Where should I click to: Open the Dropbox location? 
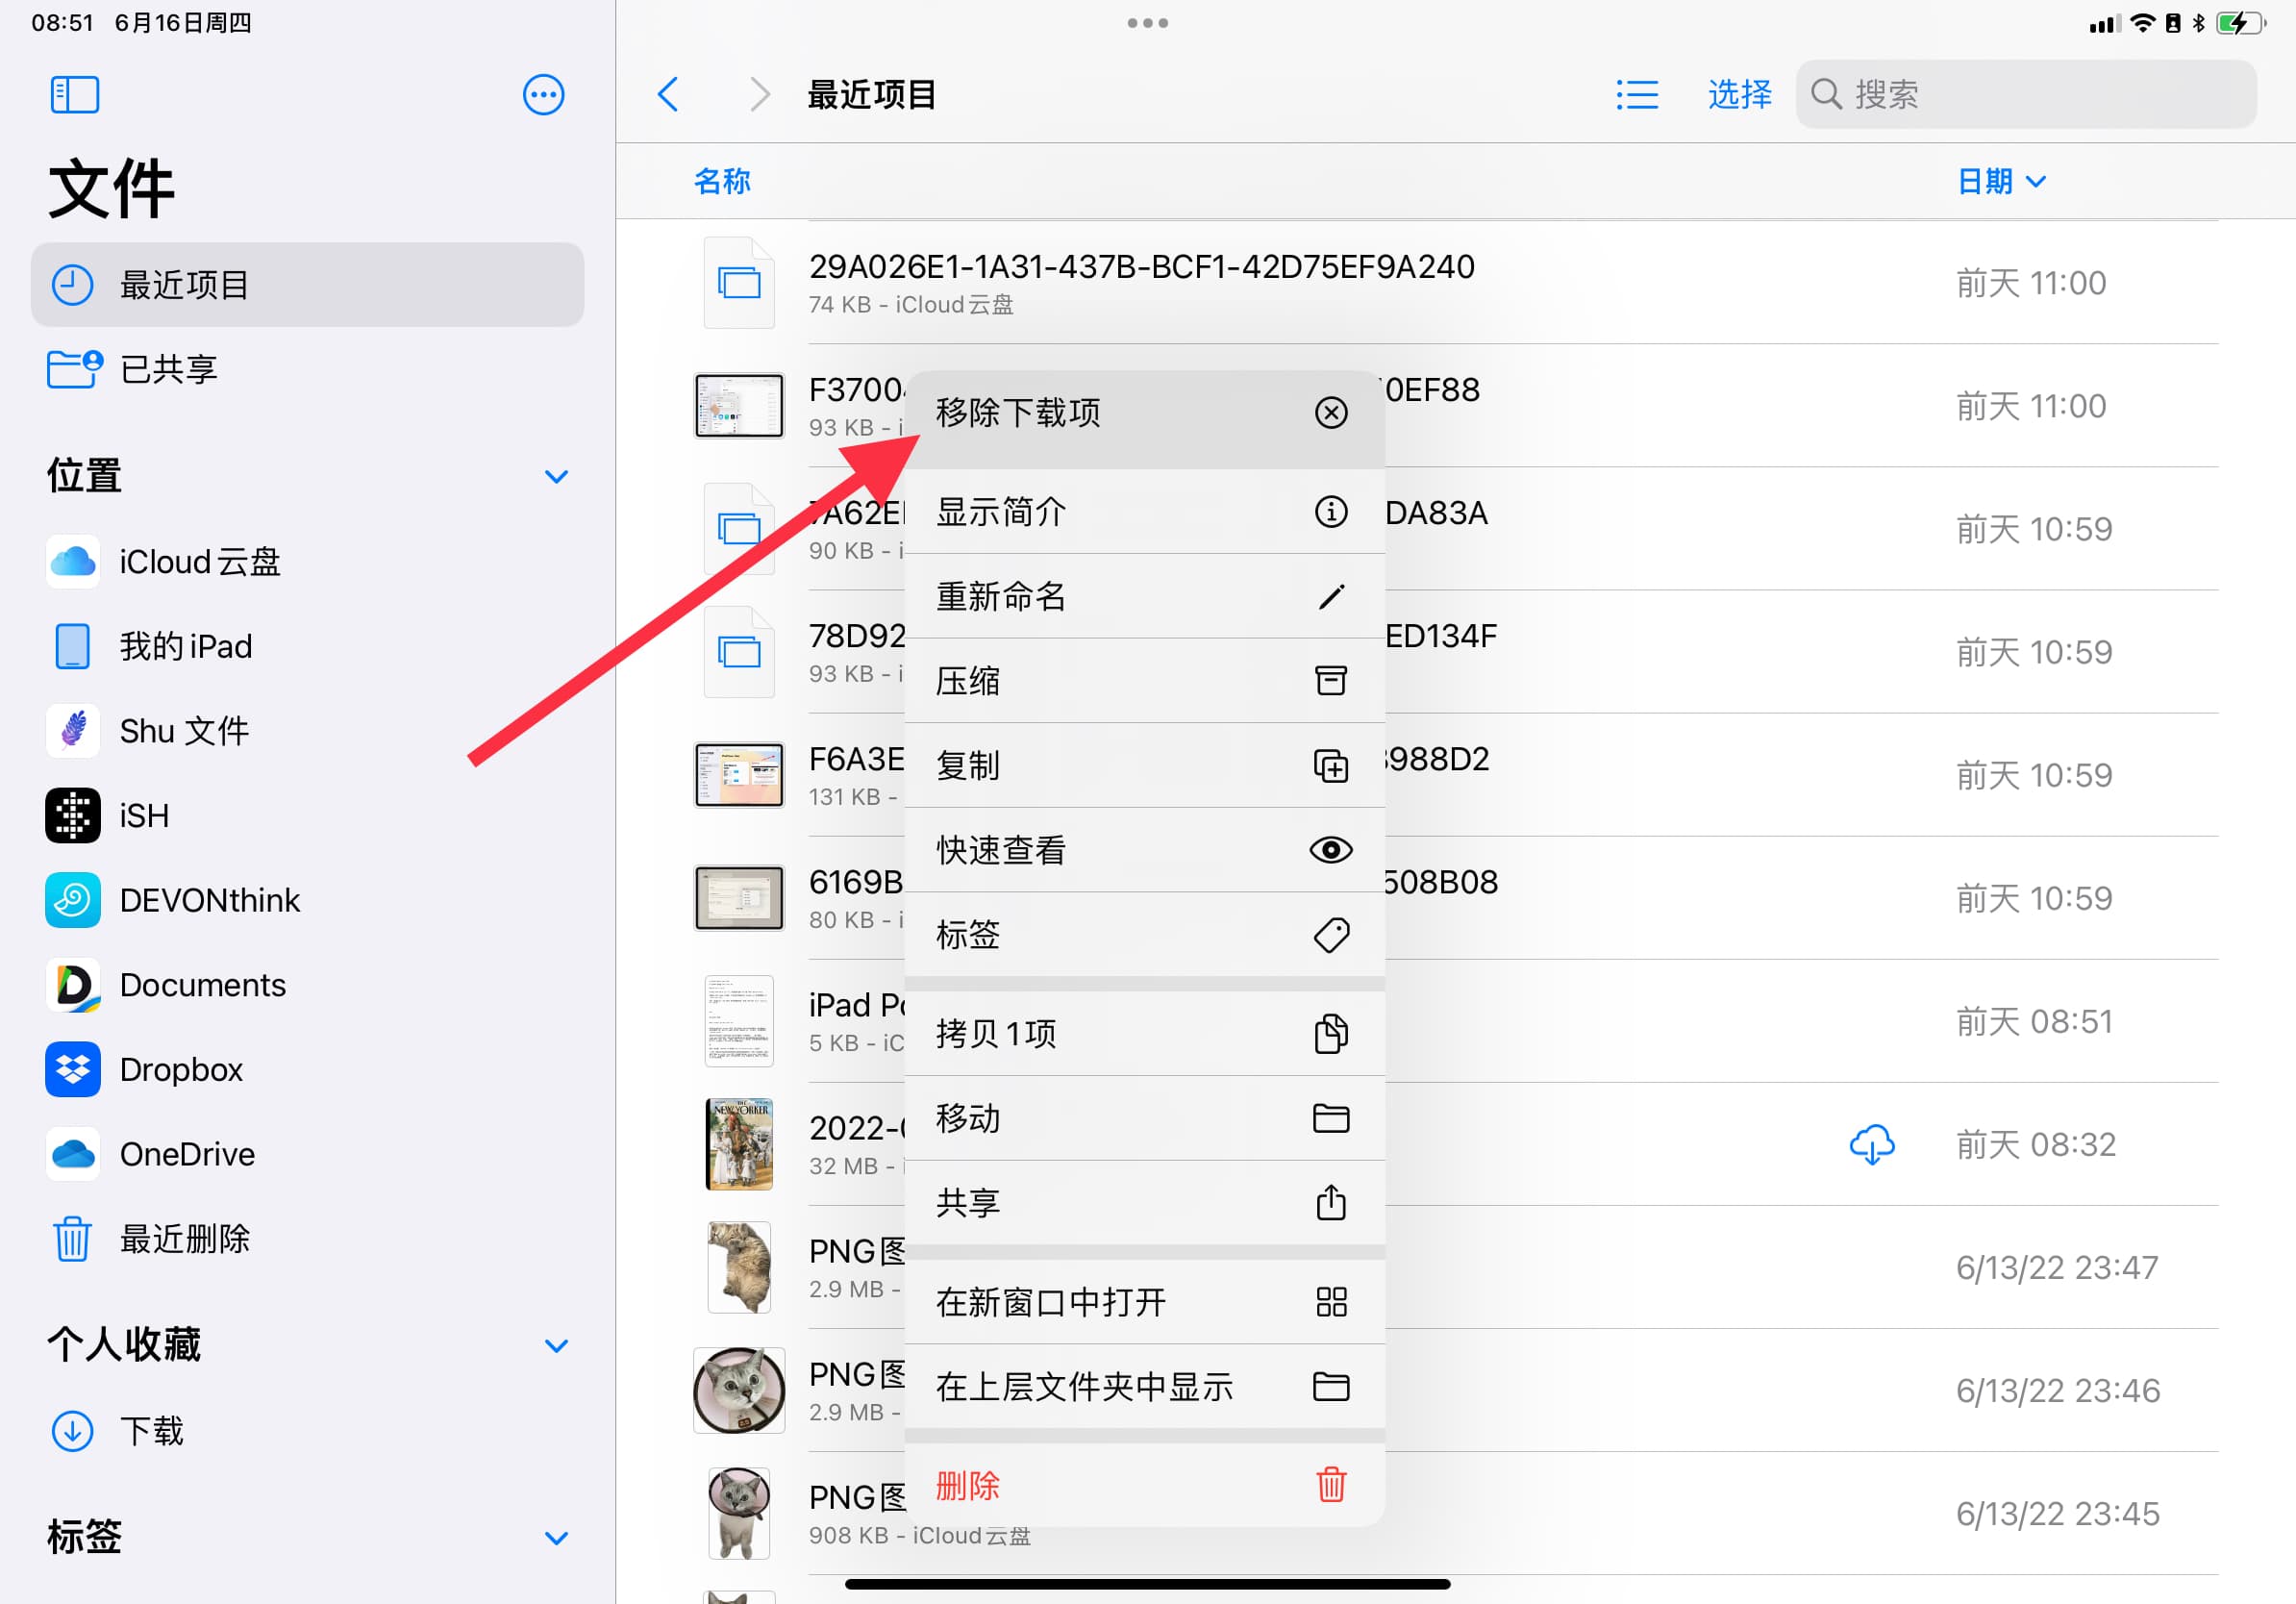[307, 1069]
